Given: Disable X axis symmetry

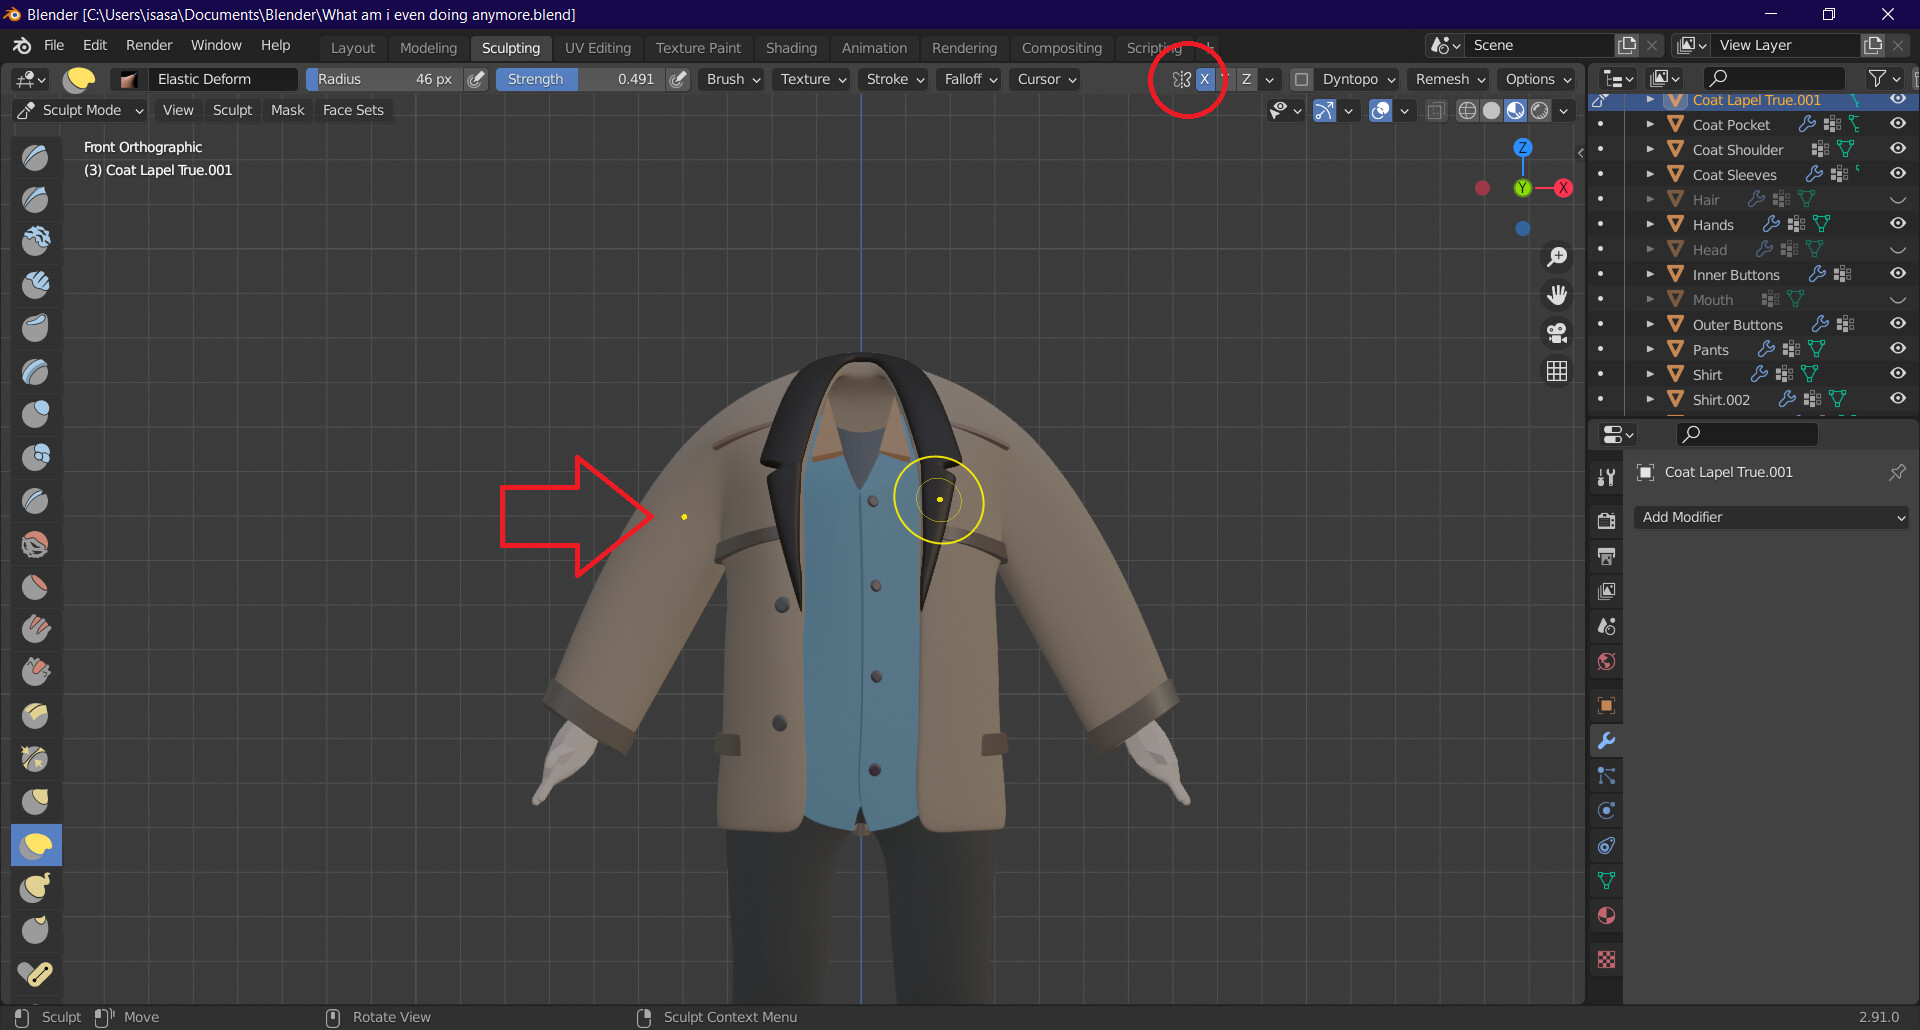Looking at the screenshot, I should pos(1204,79).
